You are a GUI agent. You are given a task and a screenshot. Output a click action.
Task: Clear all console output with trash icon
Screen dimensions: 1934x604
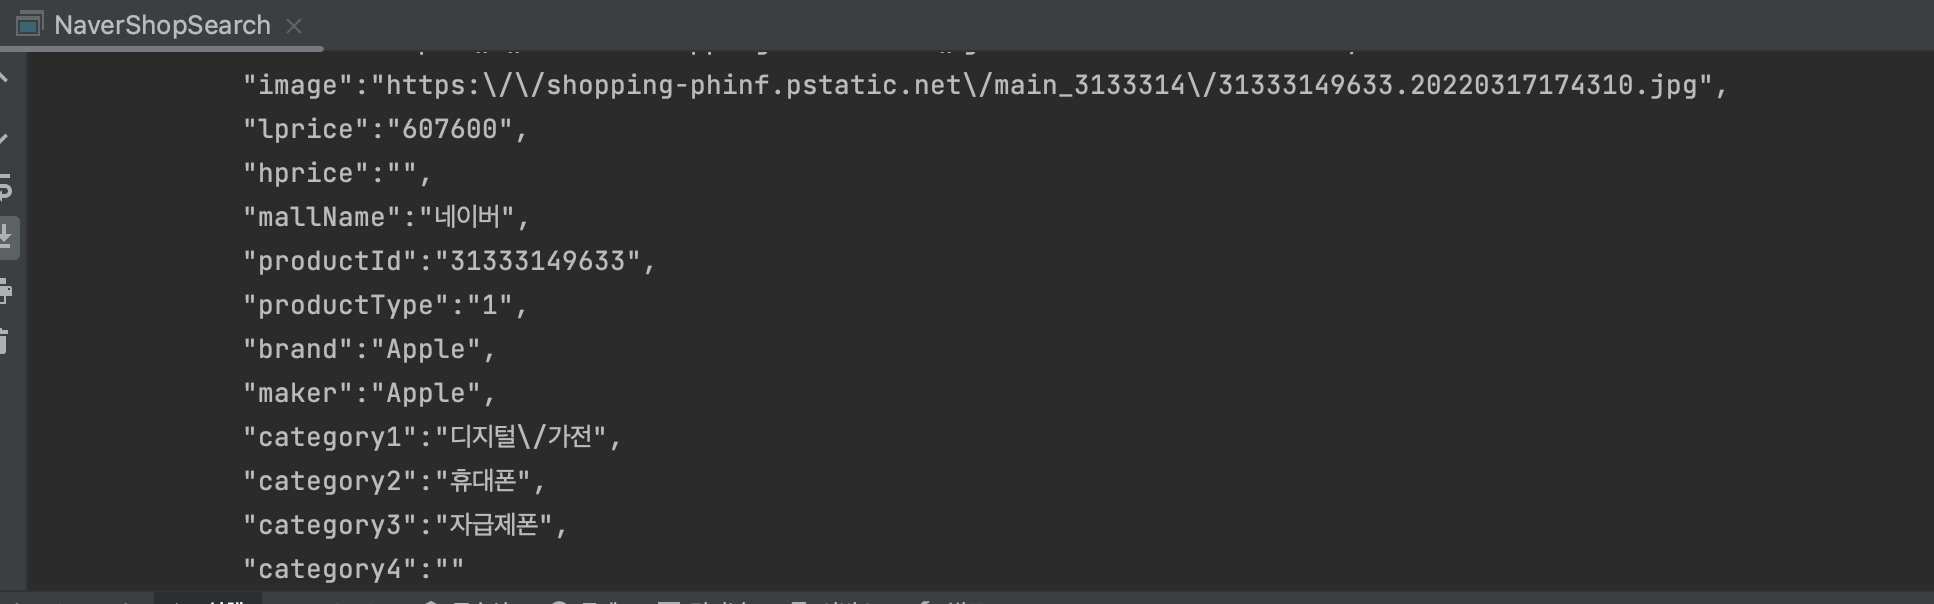point(5,343)
